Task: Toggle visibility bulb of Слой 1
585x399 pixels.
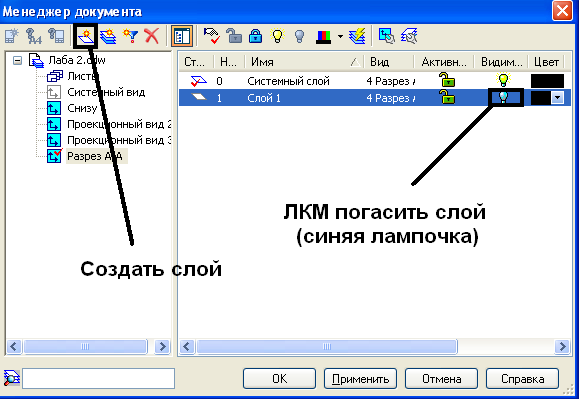Action: (504, 97)
